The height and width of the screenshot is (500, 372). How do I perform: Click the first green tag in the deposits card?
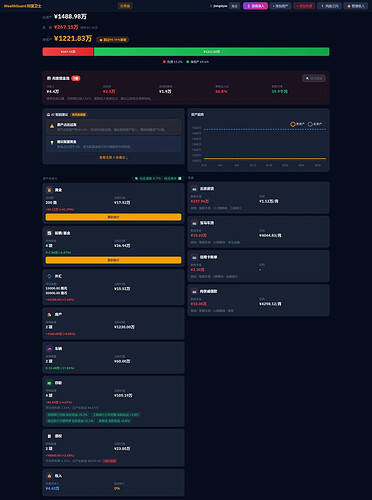point(67,415)
